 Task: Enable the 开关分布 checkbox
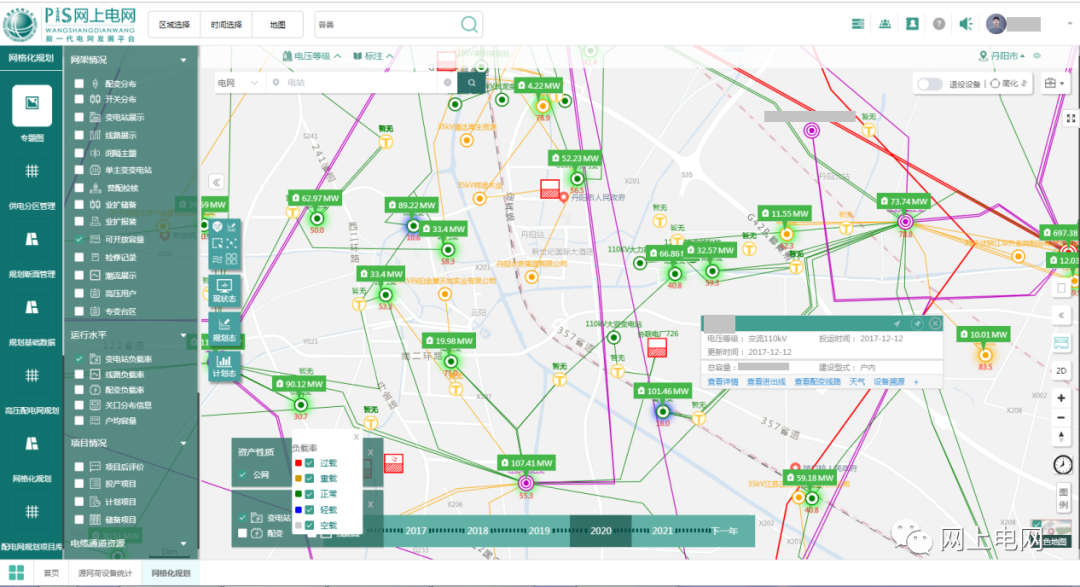(x=79, y=99)
